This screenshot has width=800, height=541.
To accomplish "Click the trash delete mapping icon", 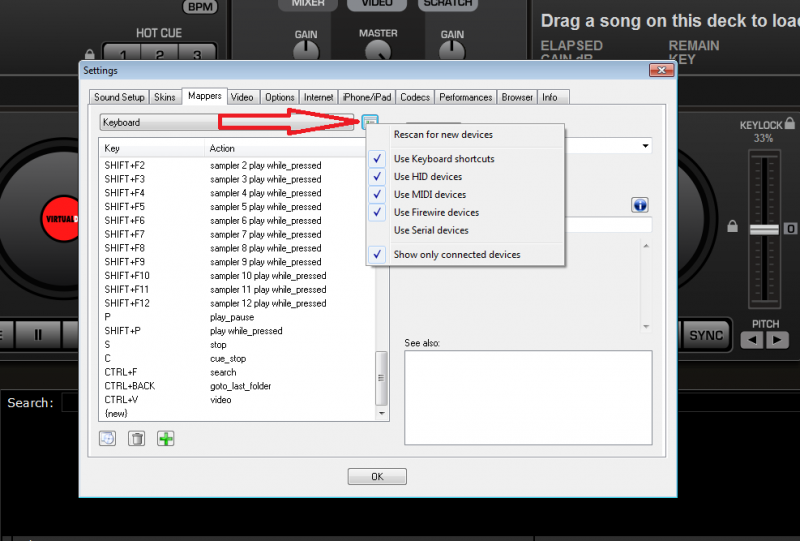I will tap(136, 438).
